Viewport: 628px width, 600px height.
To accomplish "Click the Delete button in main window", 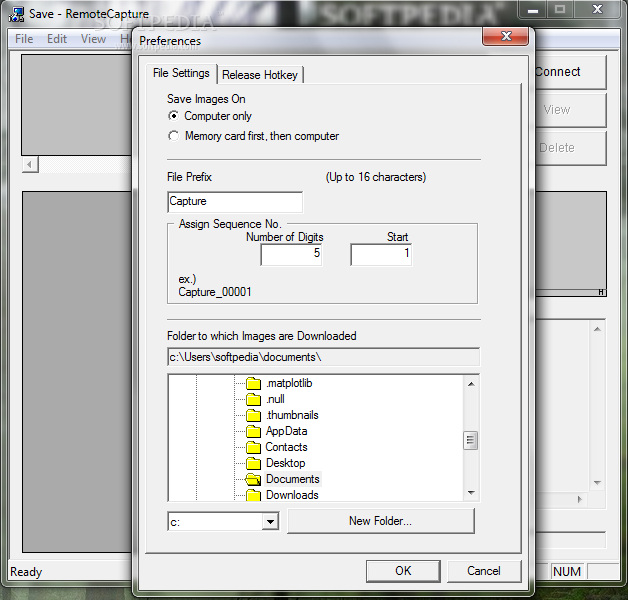I will (x=570, y=148).
